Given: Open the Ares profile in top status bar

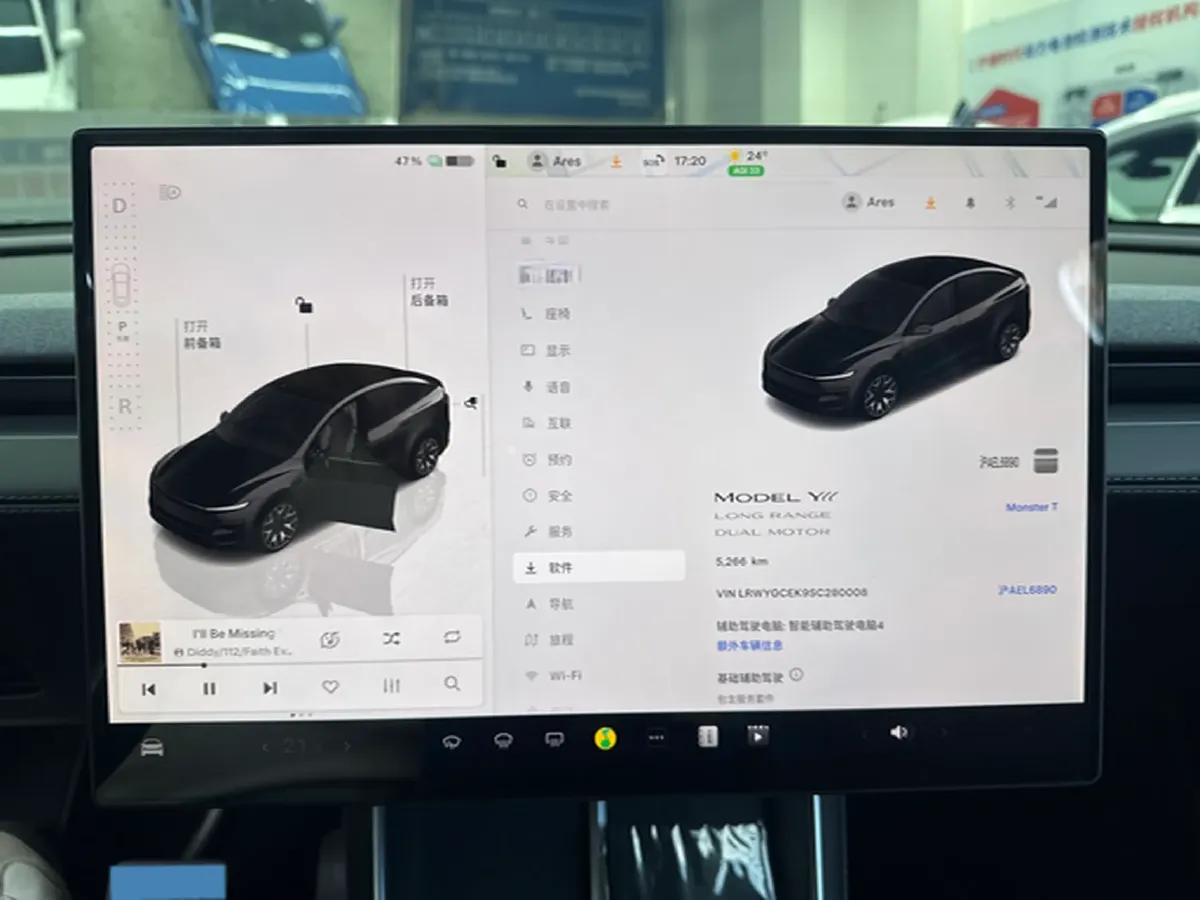Looking at the screenshot, I should pyautogui.click(x=555, y=161).
